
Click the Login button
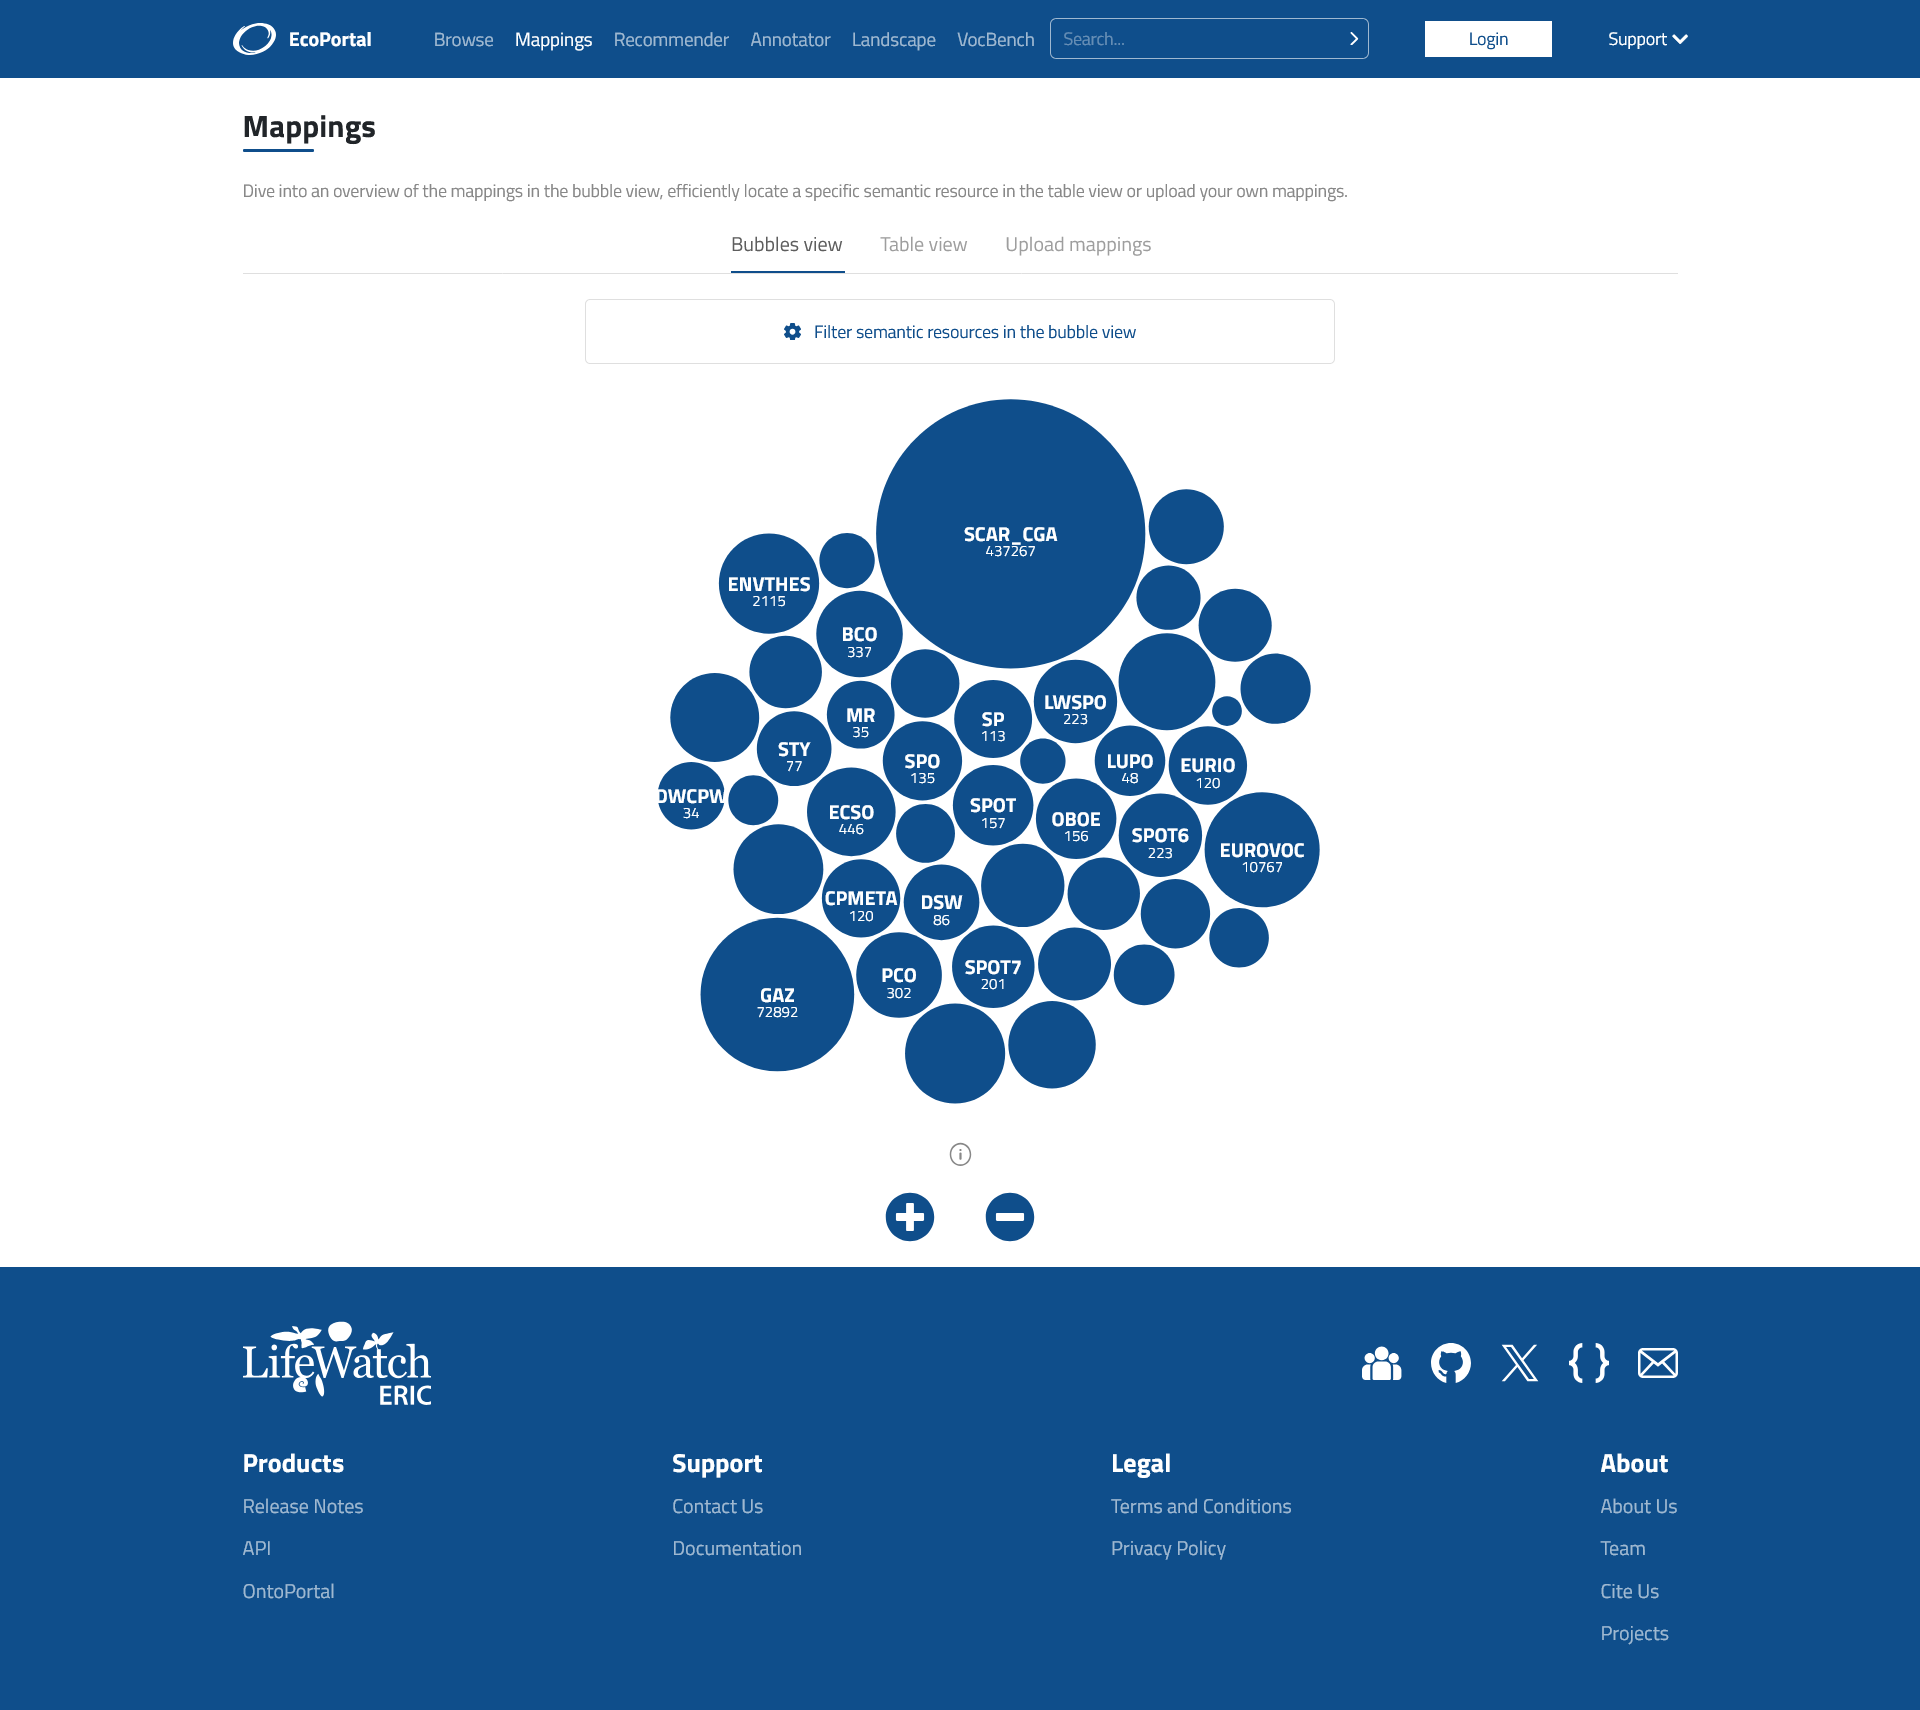(1487, 39)
